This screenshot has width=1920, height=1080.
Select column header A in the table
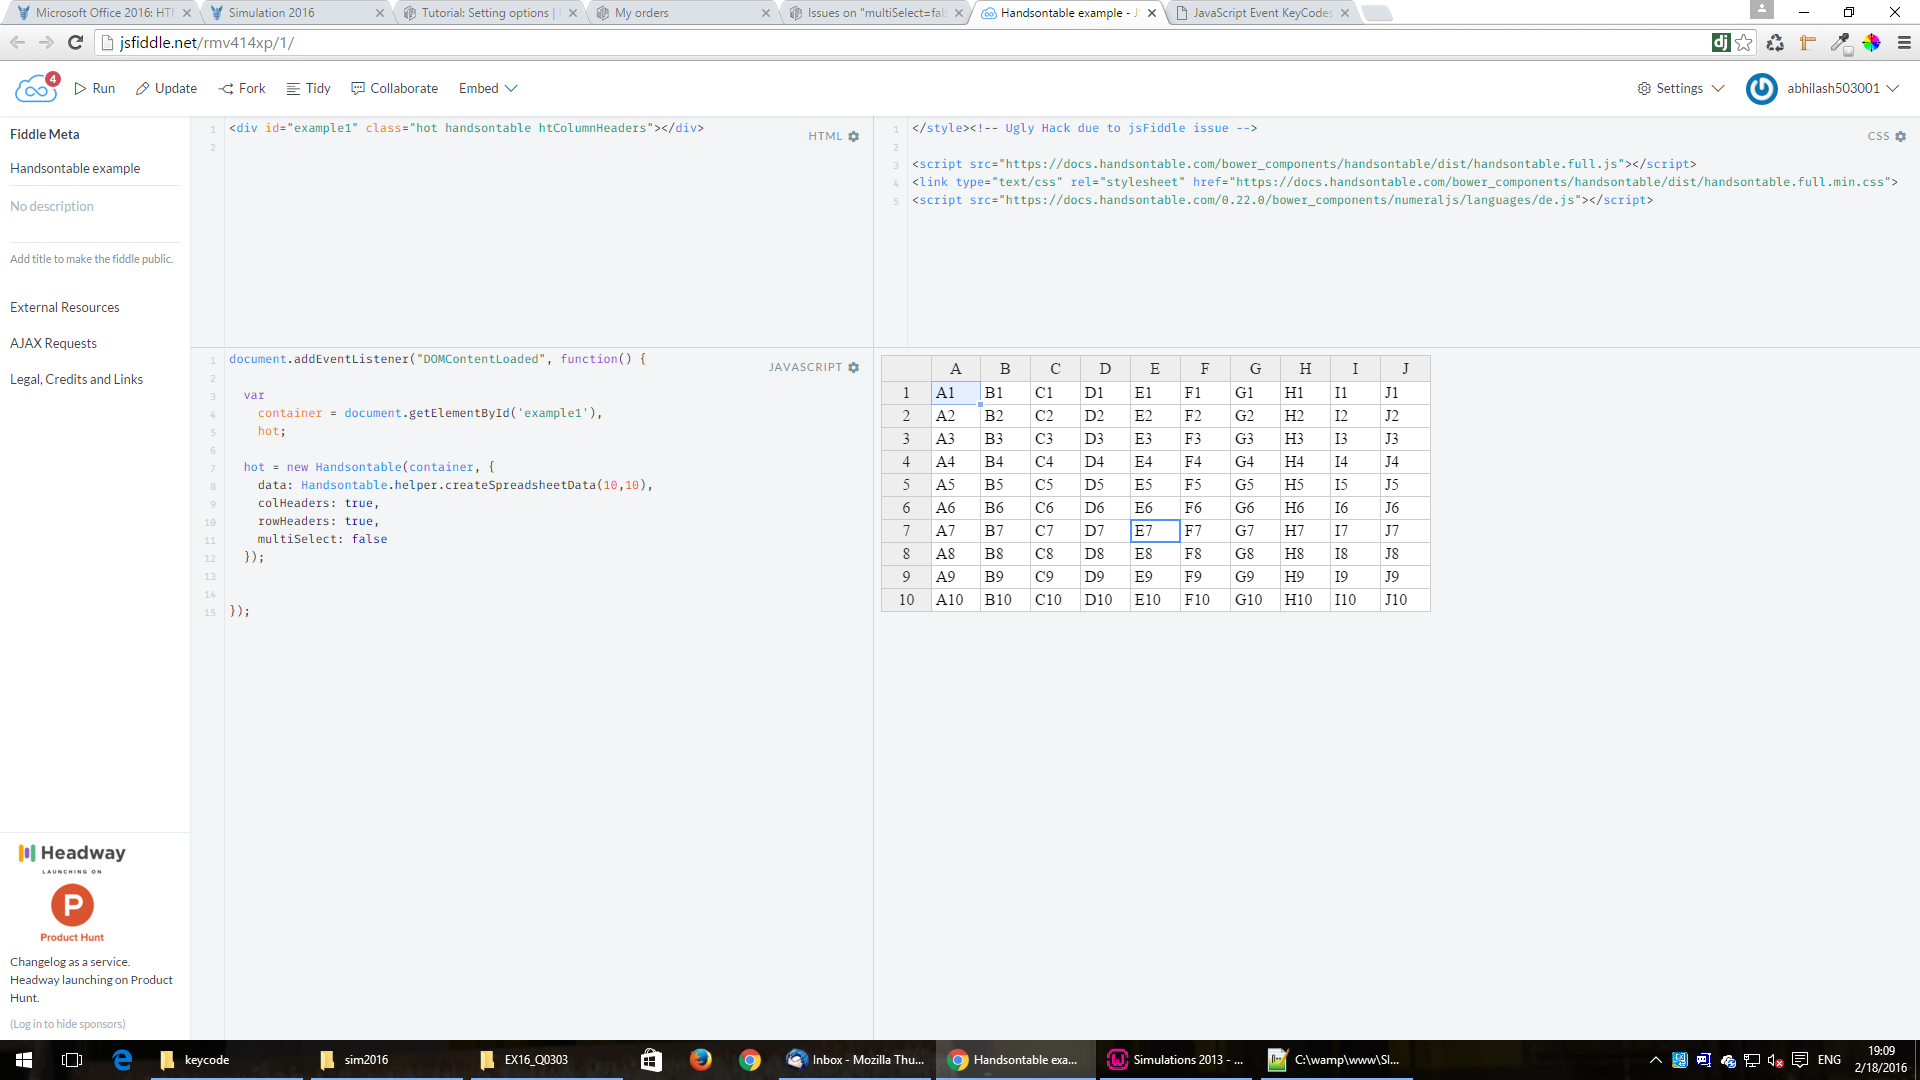point(955,369)
